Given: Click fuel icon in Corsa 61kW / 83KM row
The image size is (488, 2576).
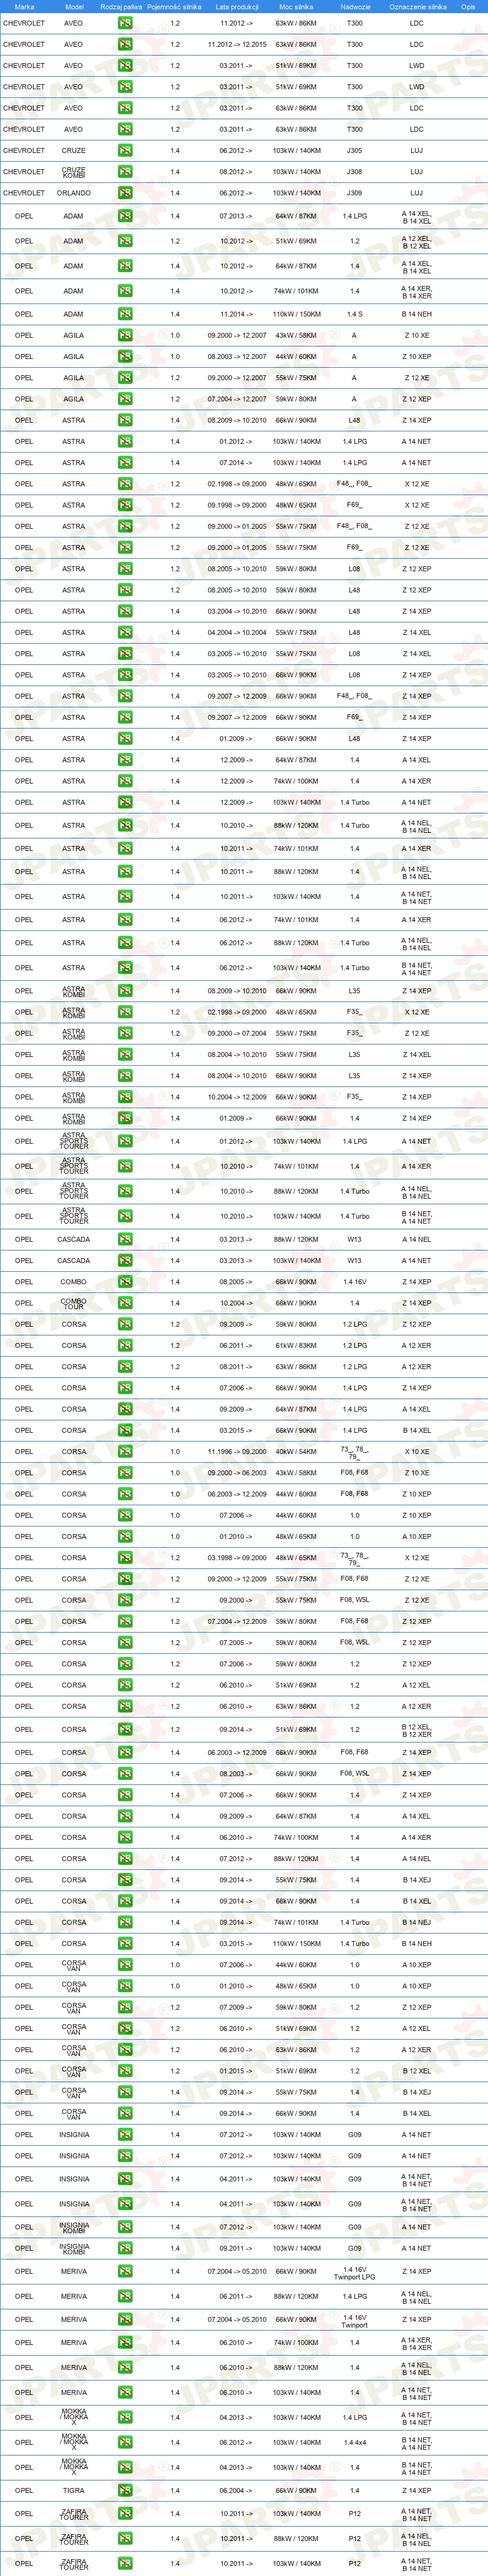Looking at the screenshot, I should [x=125, y=1345].
